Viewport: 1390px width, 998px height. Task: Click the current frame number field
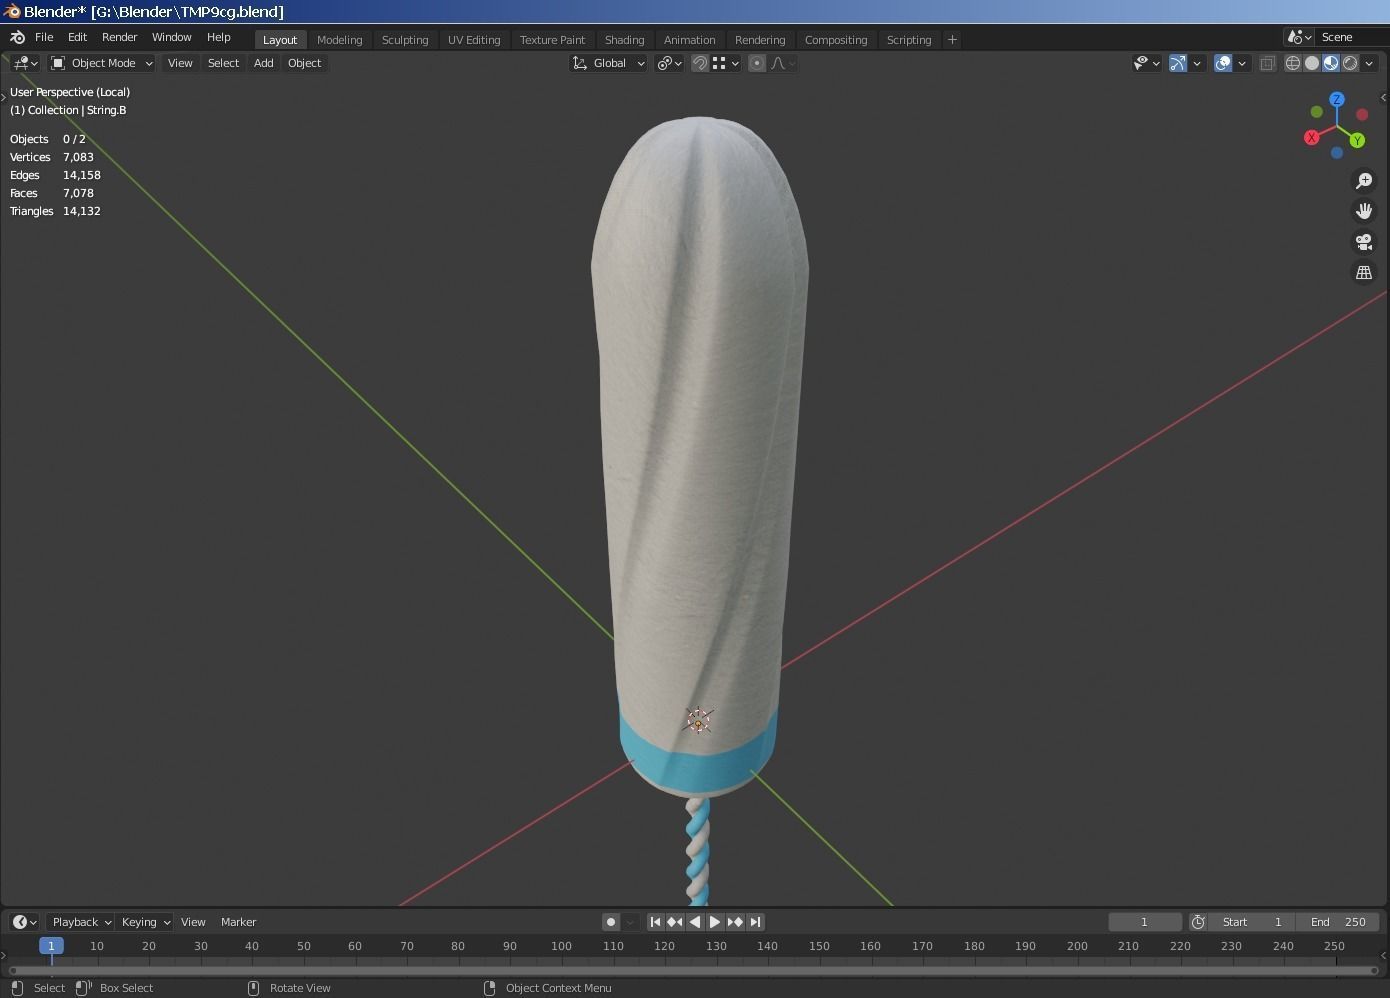[x=1144, y=922]
